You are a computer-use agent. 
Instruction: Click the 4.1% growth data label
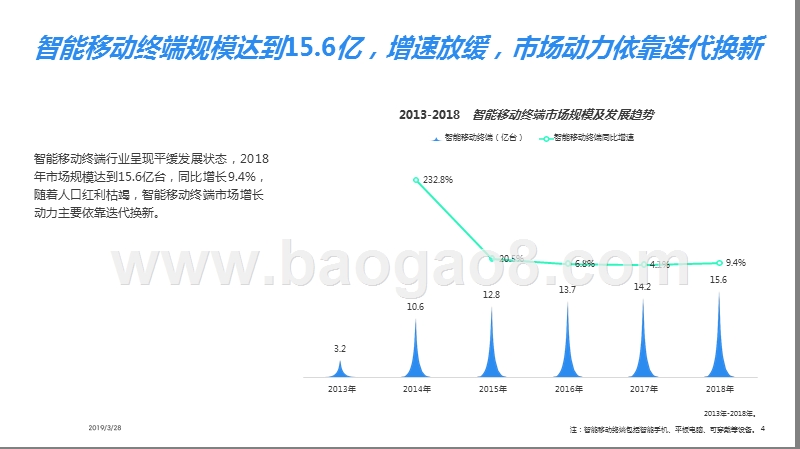point(660,265)
